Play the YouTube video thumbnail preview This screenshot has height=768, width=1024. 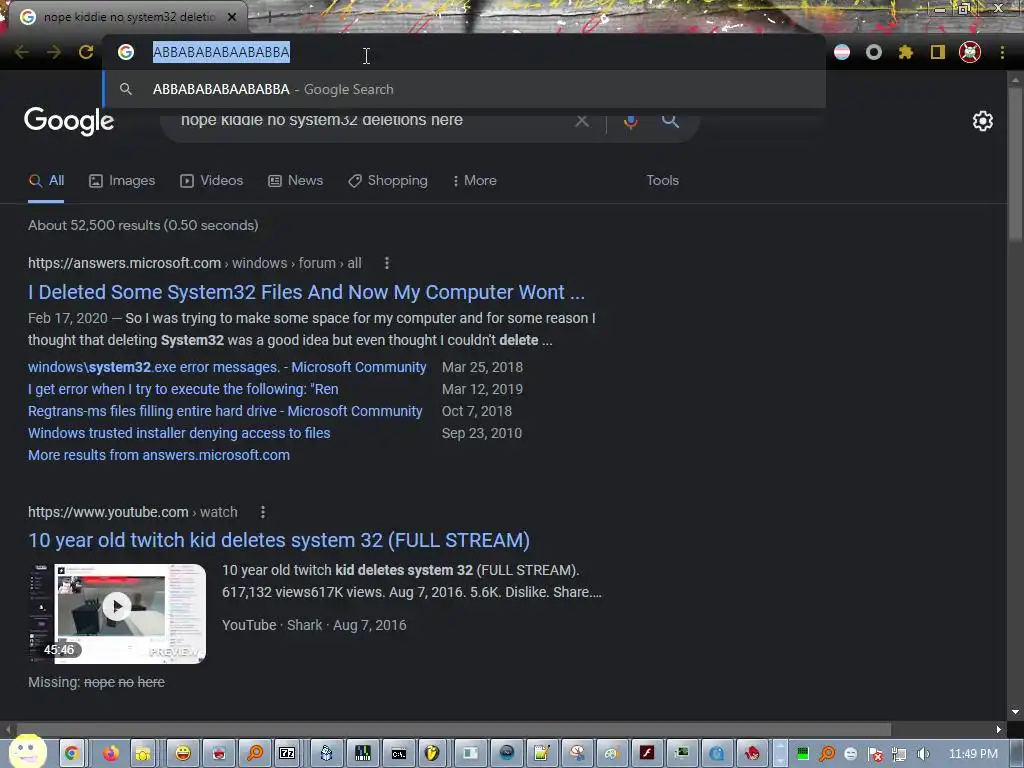click(117, 607)
